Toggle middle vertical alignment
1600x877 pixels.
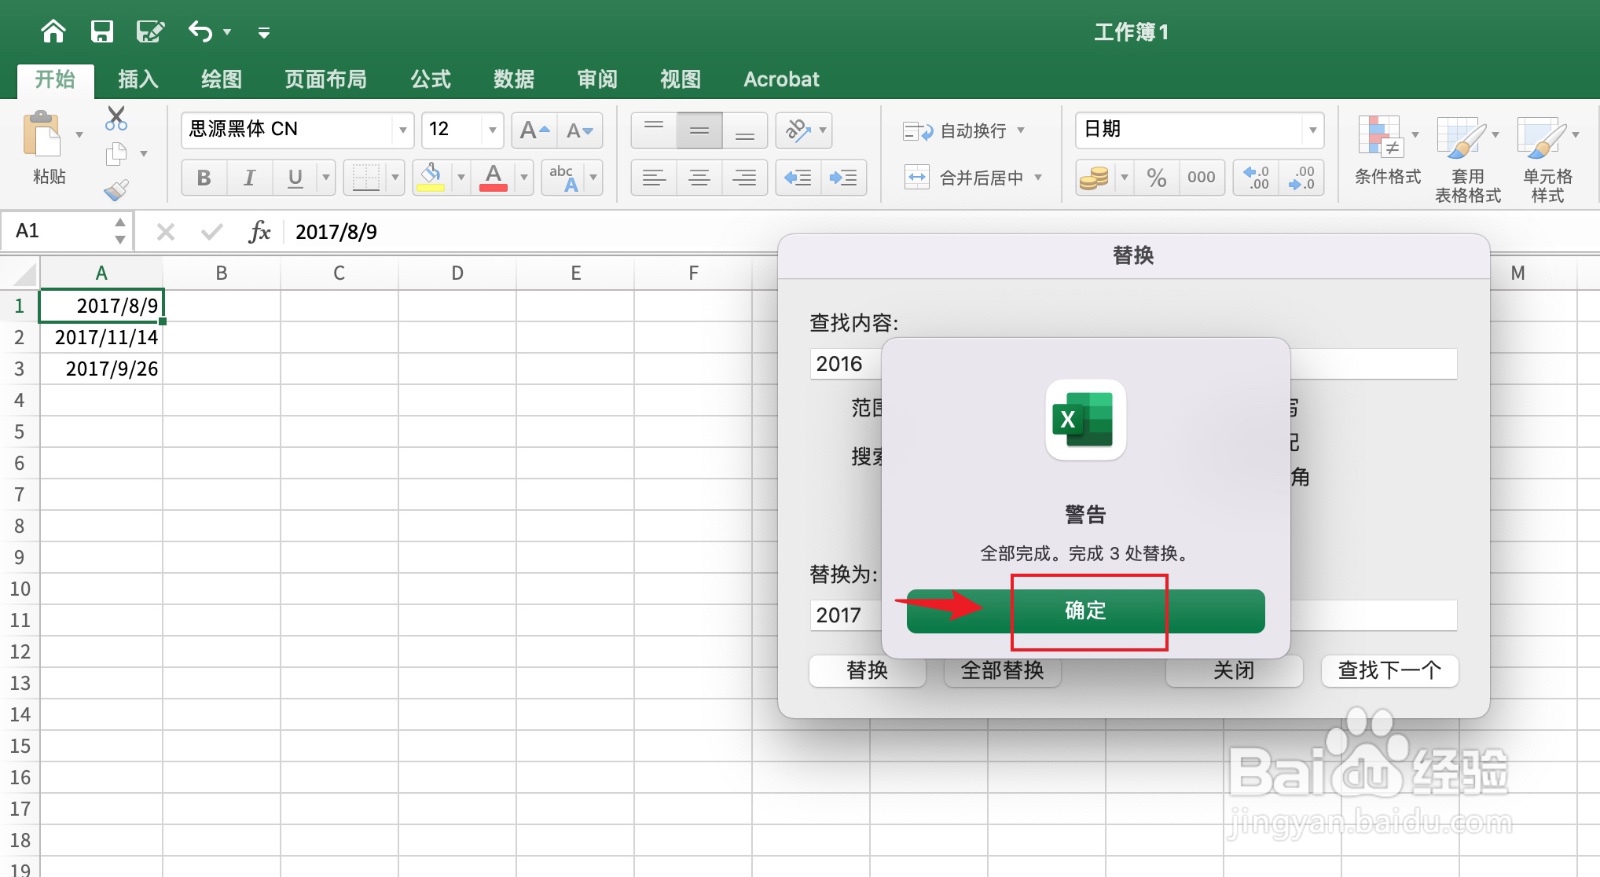point(699,130)
